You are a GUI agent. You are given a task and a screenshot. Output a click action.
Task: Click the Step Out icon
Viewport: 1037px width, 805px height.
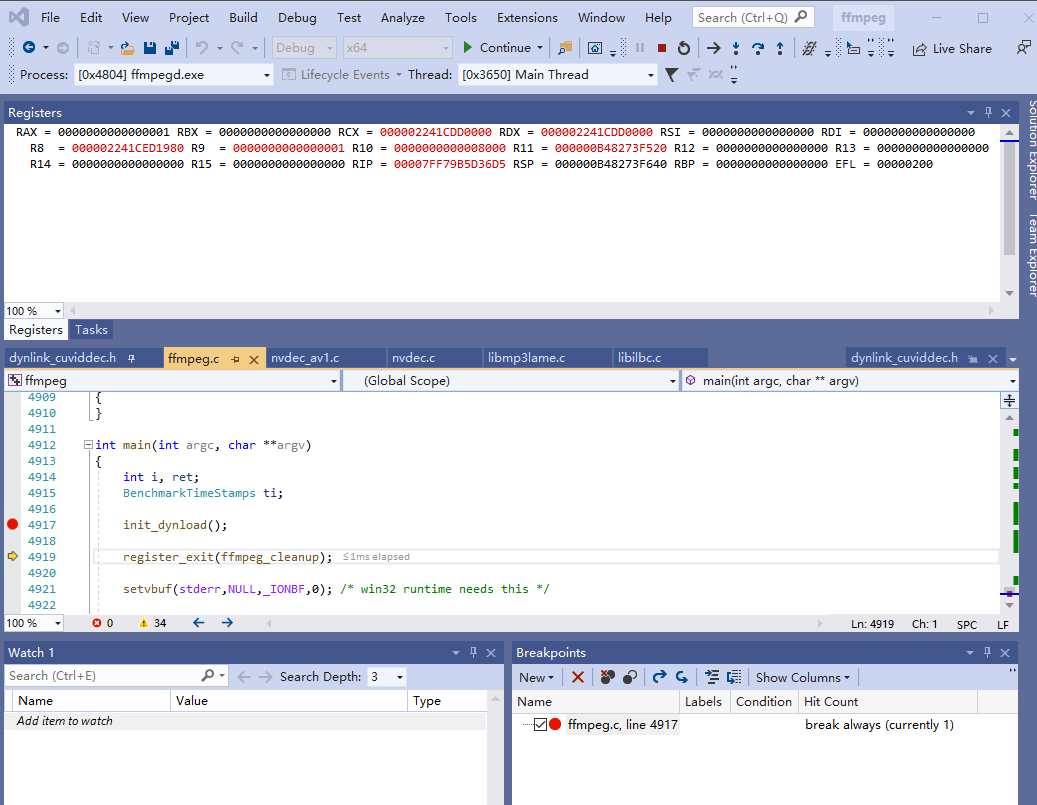pyautogui.click(x=780, y=48)
